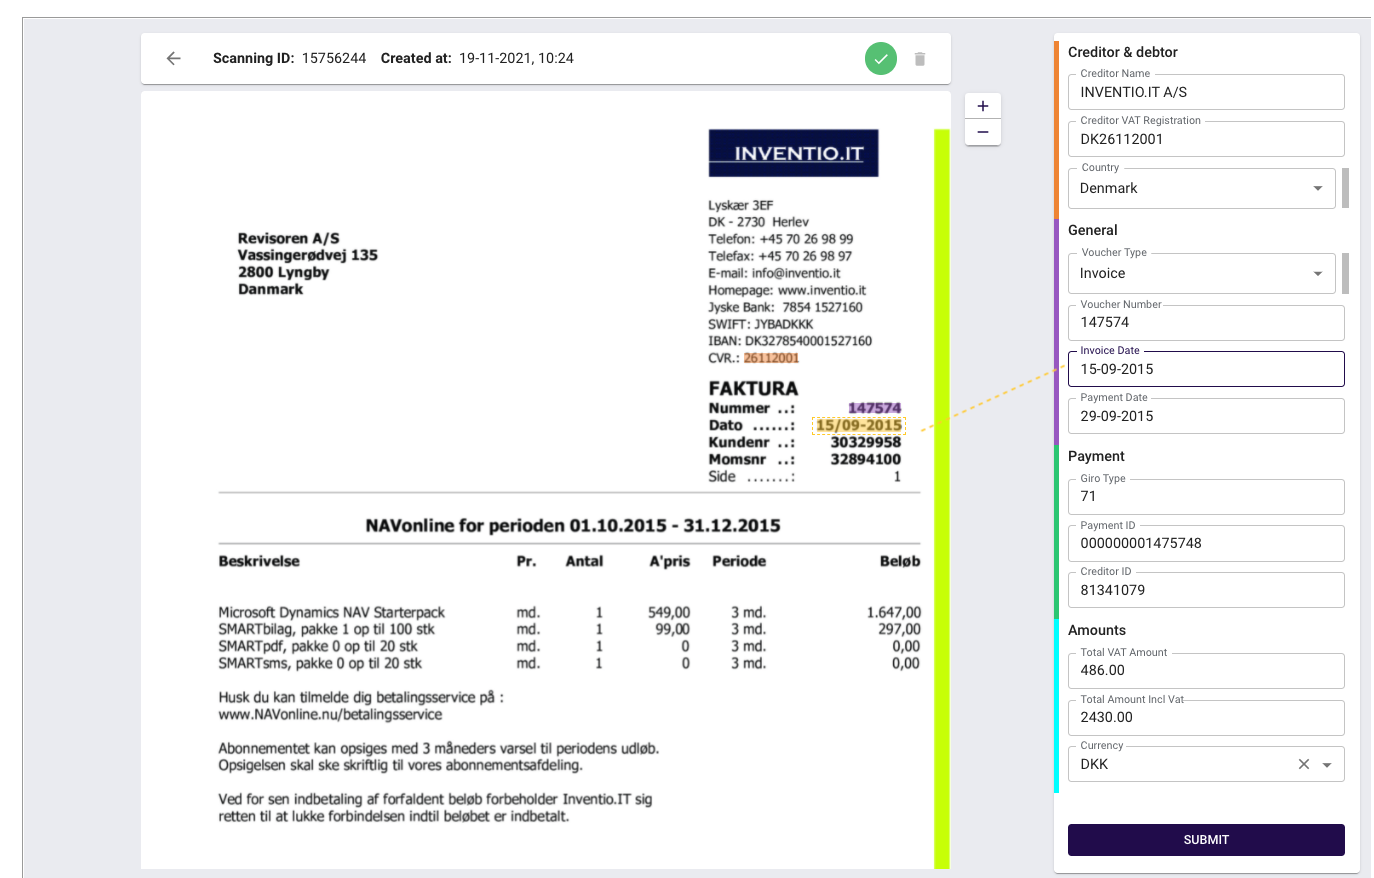Screen dimensions: 1374x878
Task: Edit the Creditor VAT Registration field
Action: [x=1206, y=139]
